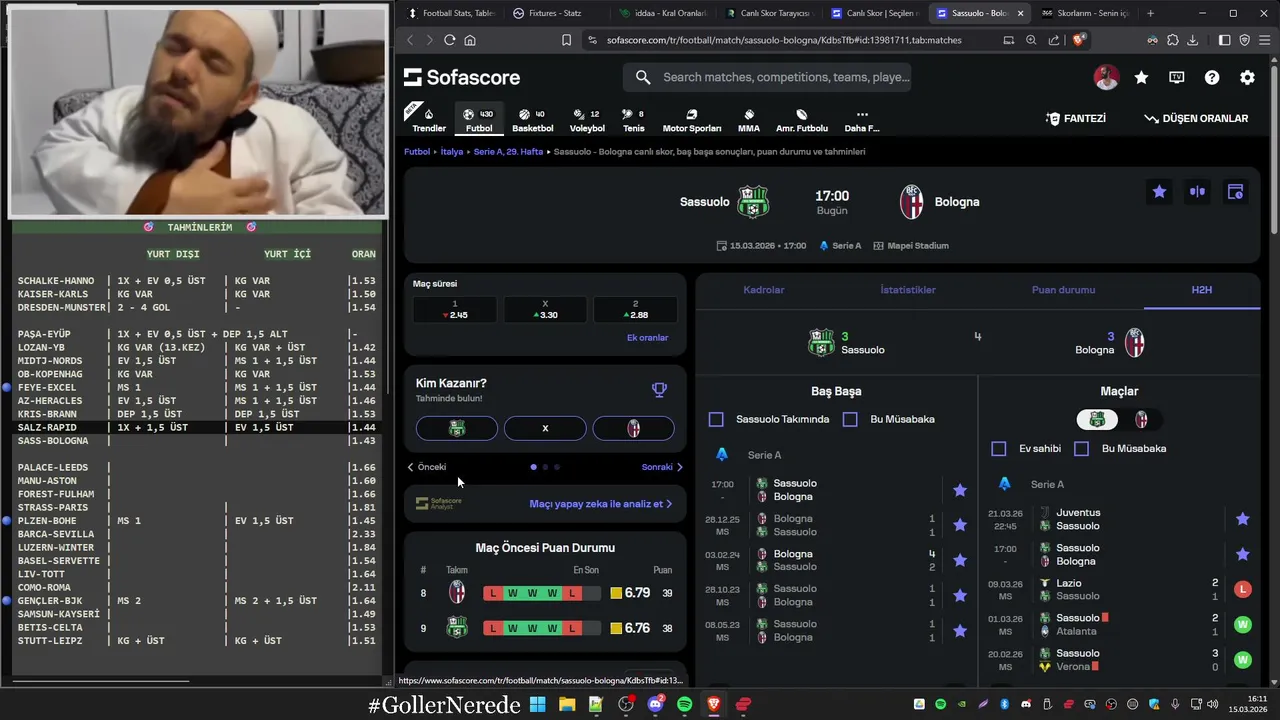The width and height of the screenshot is (1280, 720).
Task: Bookmark this page in the address bar
Action: click(566, 40)
